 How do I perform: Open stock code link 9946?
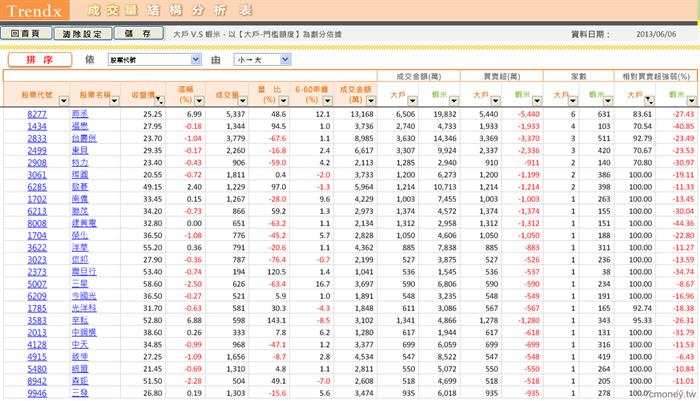pyautogui.click(x=37, y=393)
